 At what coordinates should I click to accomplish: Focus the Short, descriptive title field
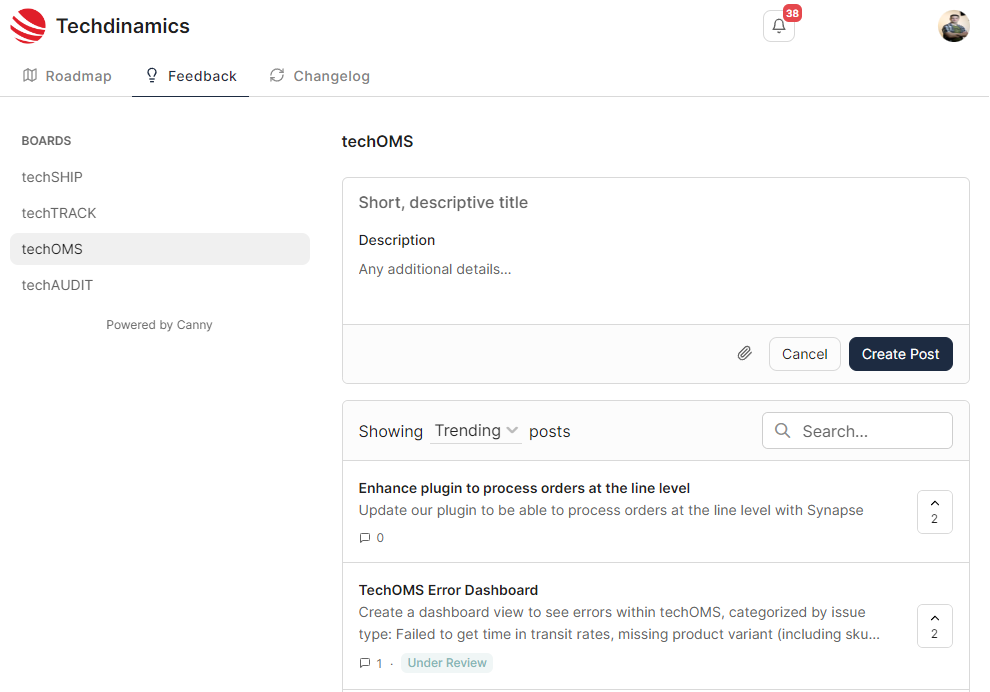click(655, 203)
